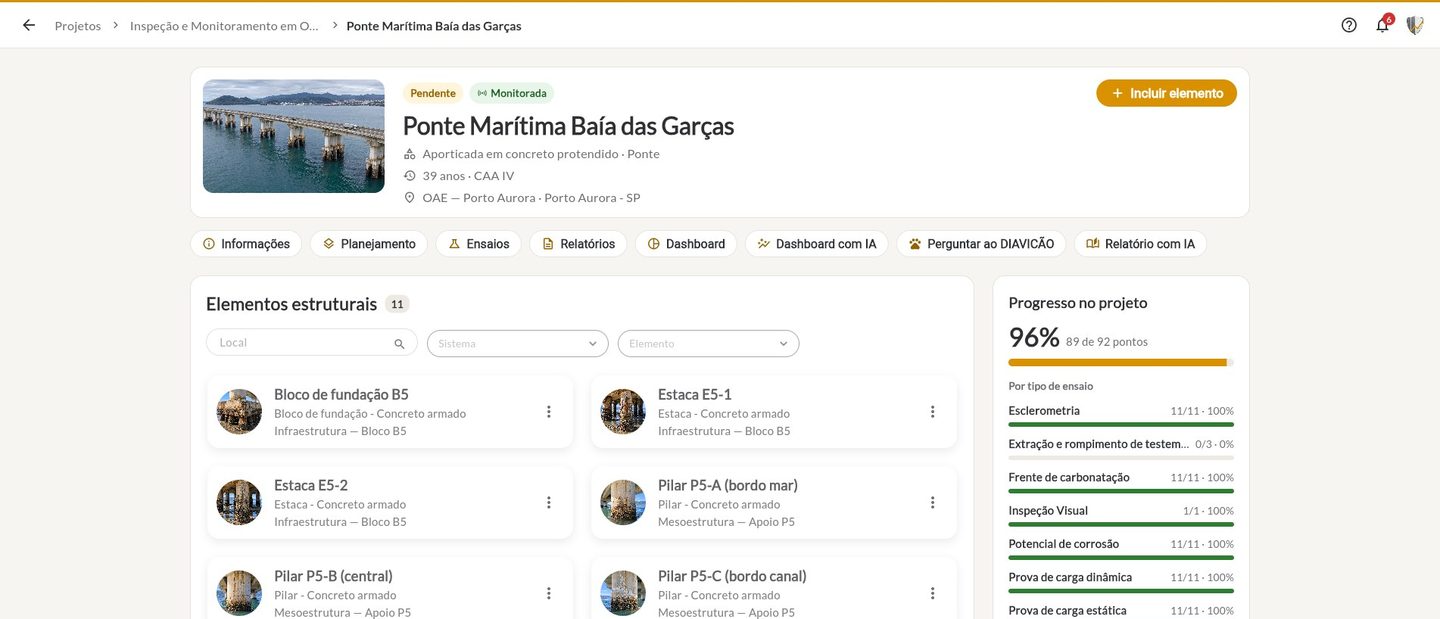Open the bridge cover photo
Image resolution: width=1440 pixels, height=619 pixels.
click(294, 136)
